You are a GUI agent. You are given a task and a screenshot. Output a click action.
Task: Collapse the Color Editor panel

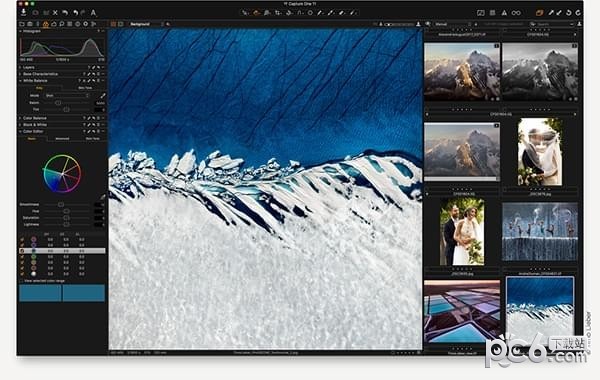tap(20, 131)
